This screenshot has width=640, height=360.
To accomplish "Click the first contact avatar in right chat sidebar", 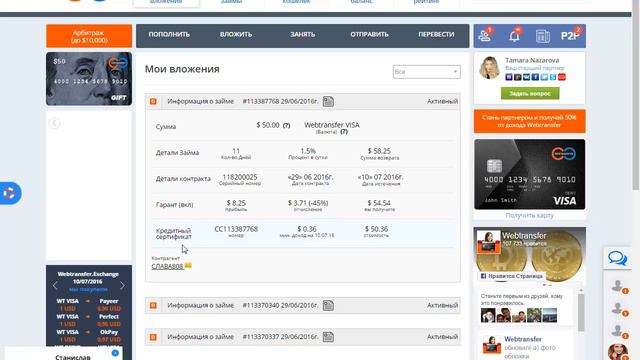I will pos(618,286).
